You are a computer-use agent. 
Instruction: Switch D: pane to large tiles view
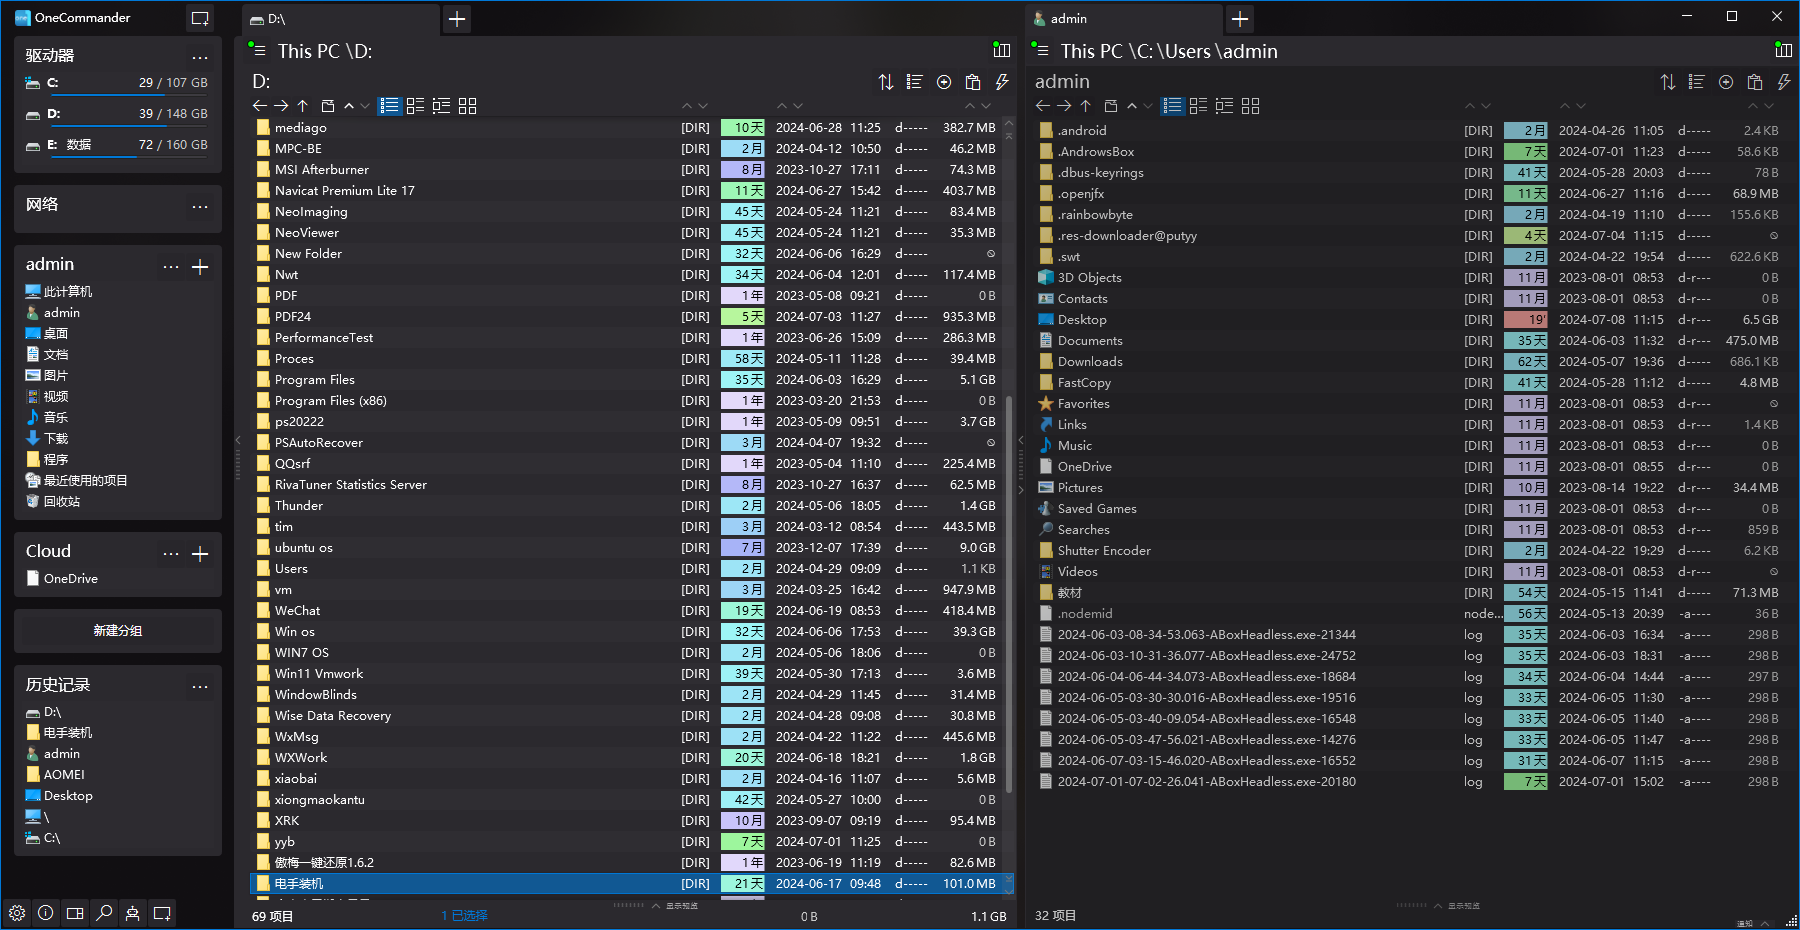point(467,106)
